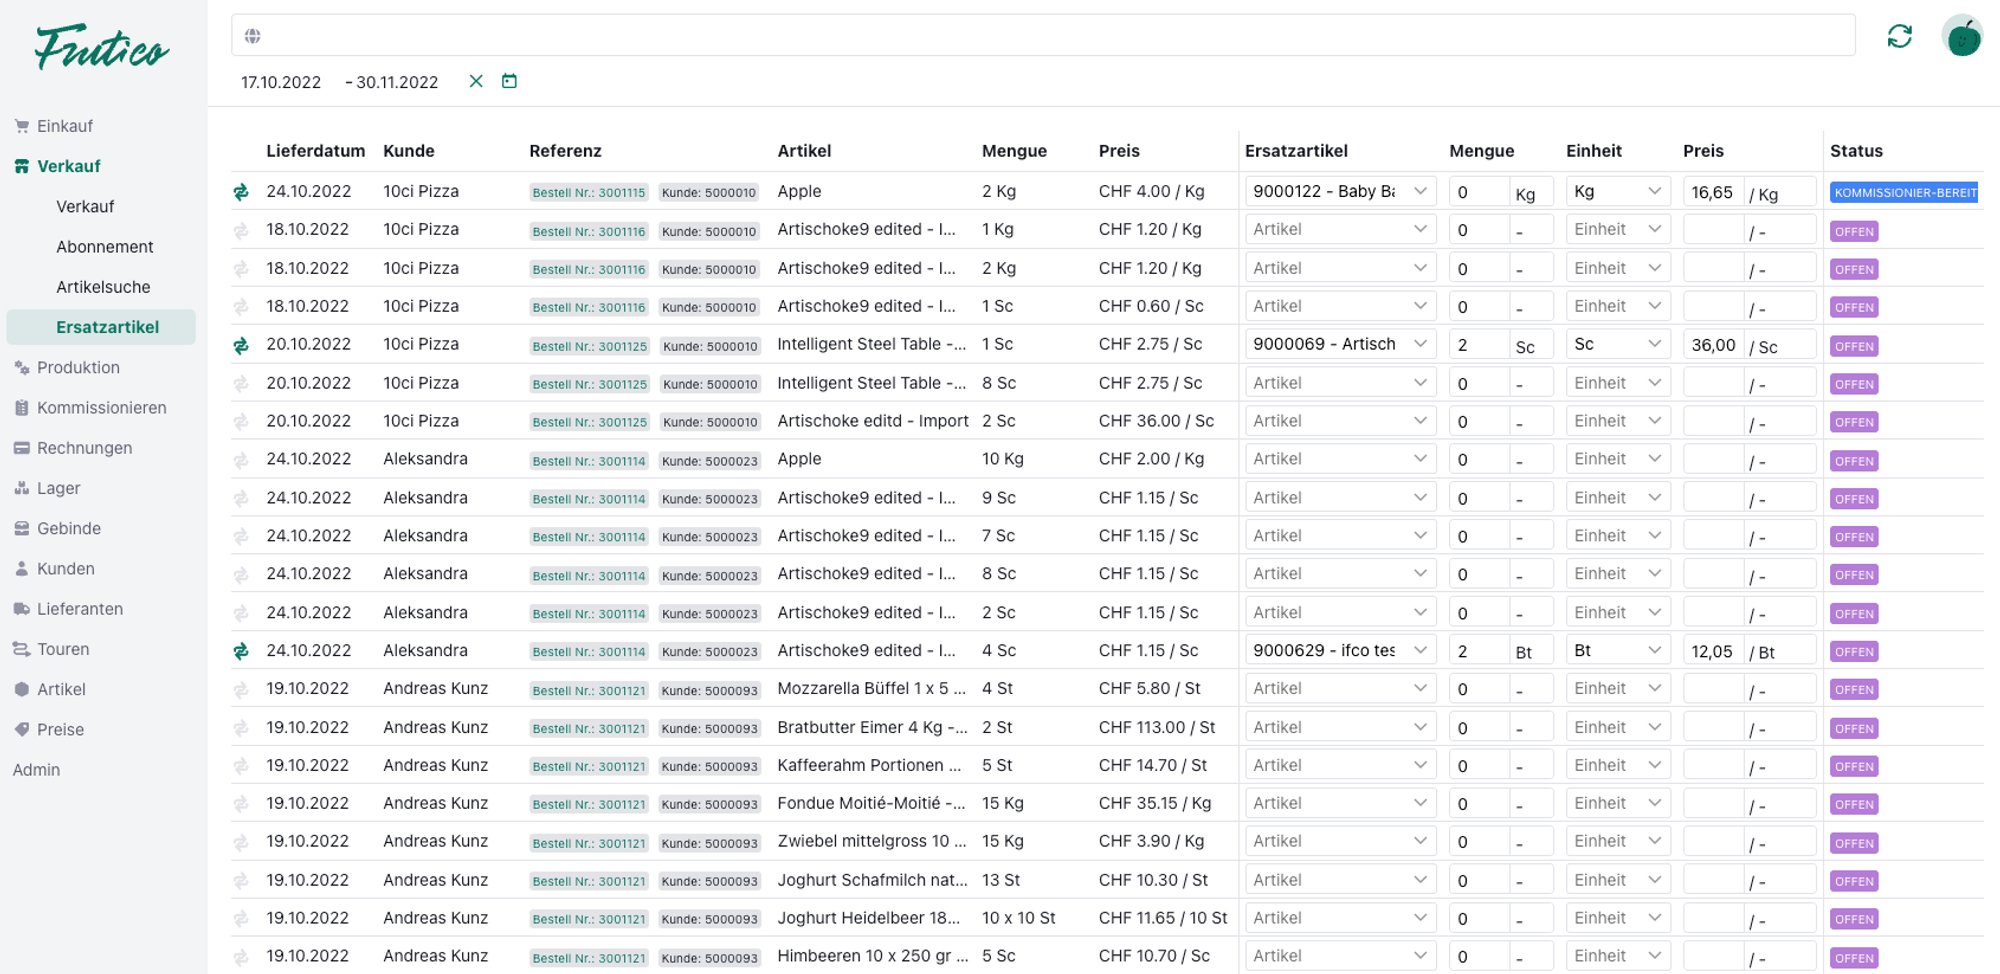2000x974 pixels.
Task: Open Artikel dropdown for Bratbutter Eimer row
Action: pyautogui.click(x=1339, y=728)
